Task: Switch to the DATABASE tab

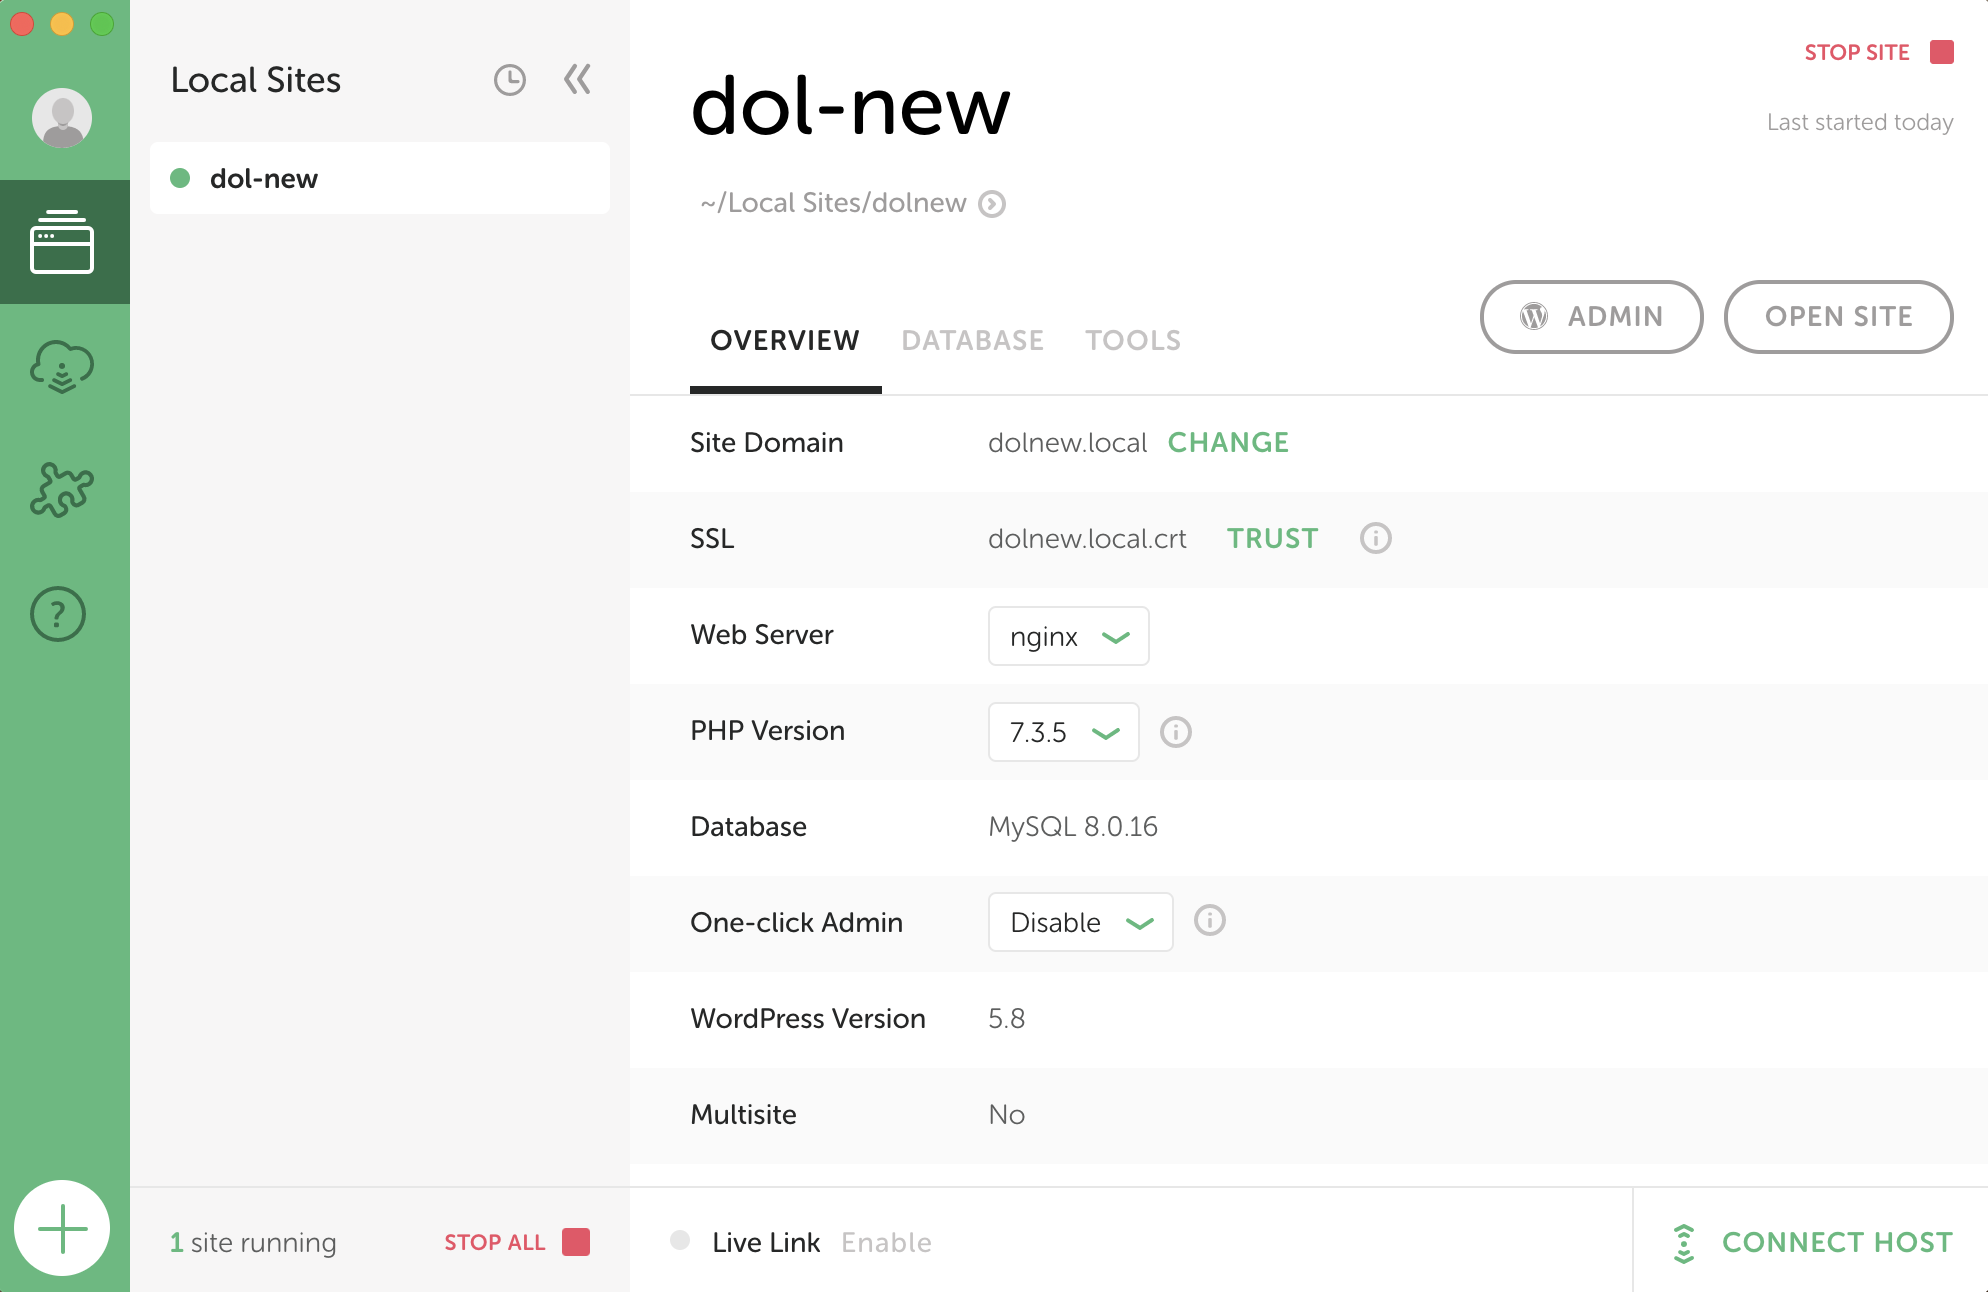Action: pyautogui.click(x=972, y=341)
